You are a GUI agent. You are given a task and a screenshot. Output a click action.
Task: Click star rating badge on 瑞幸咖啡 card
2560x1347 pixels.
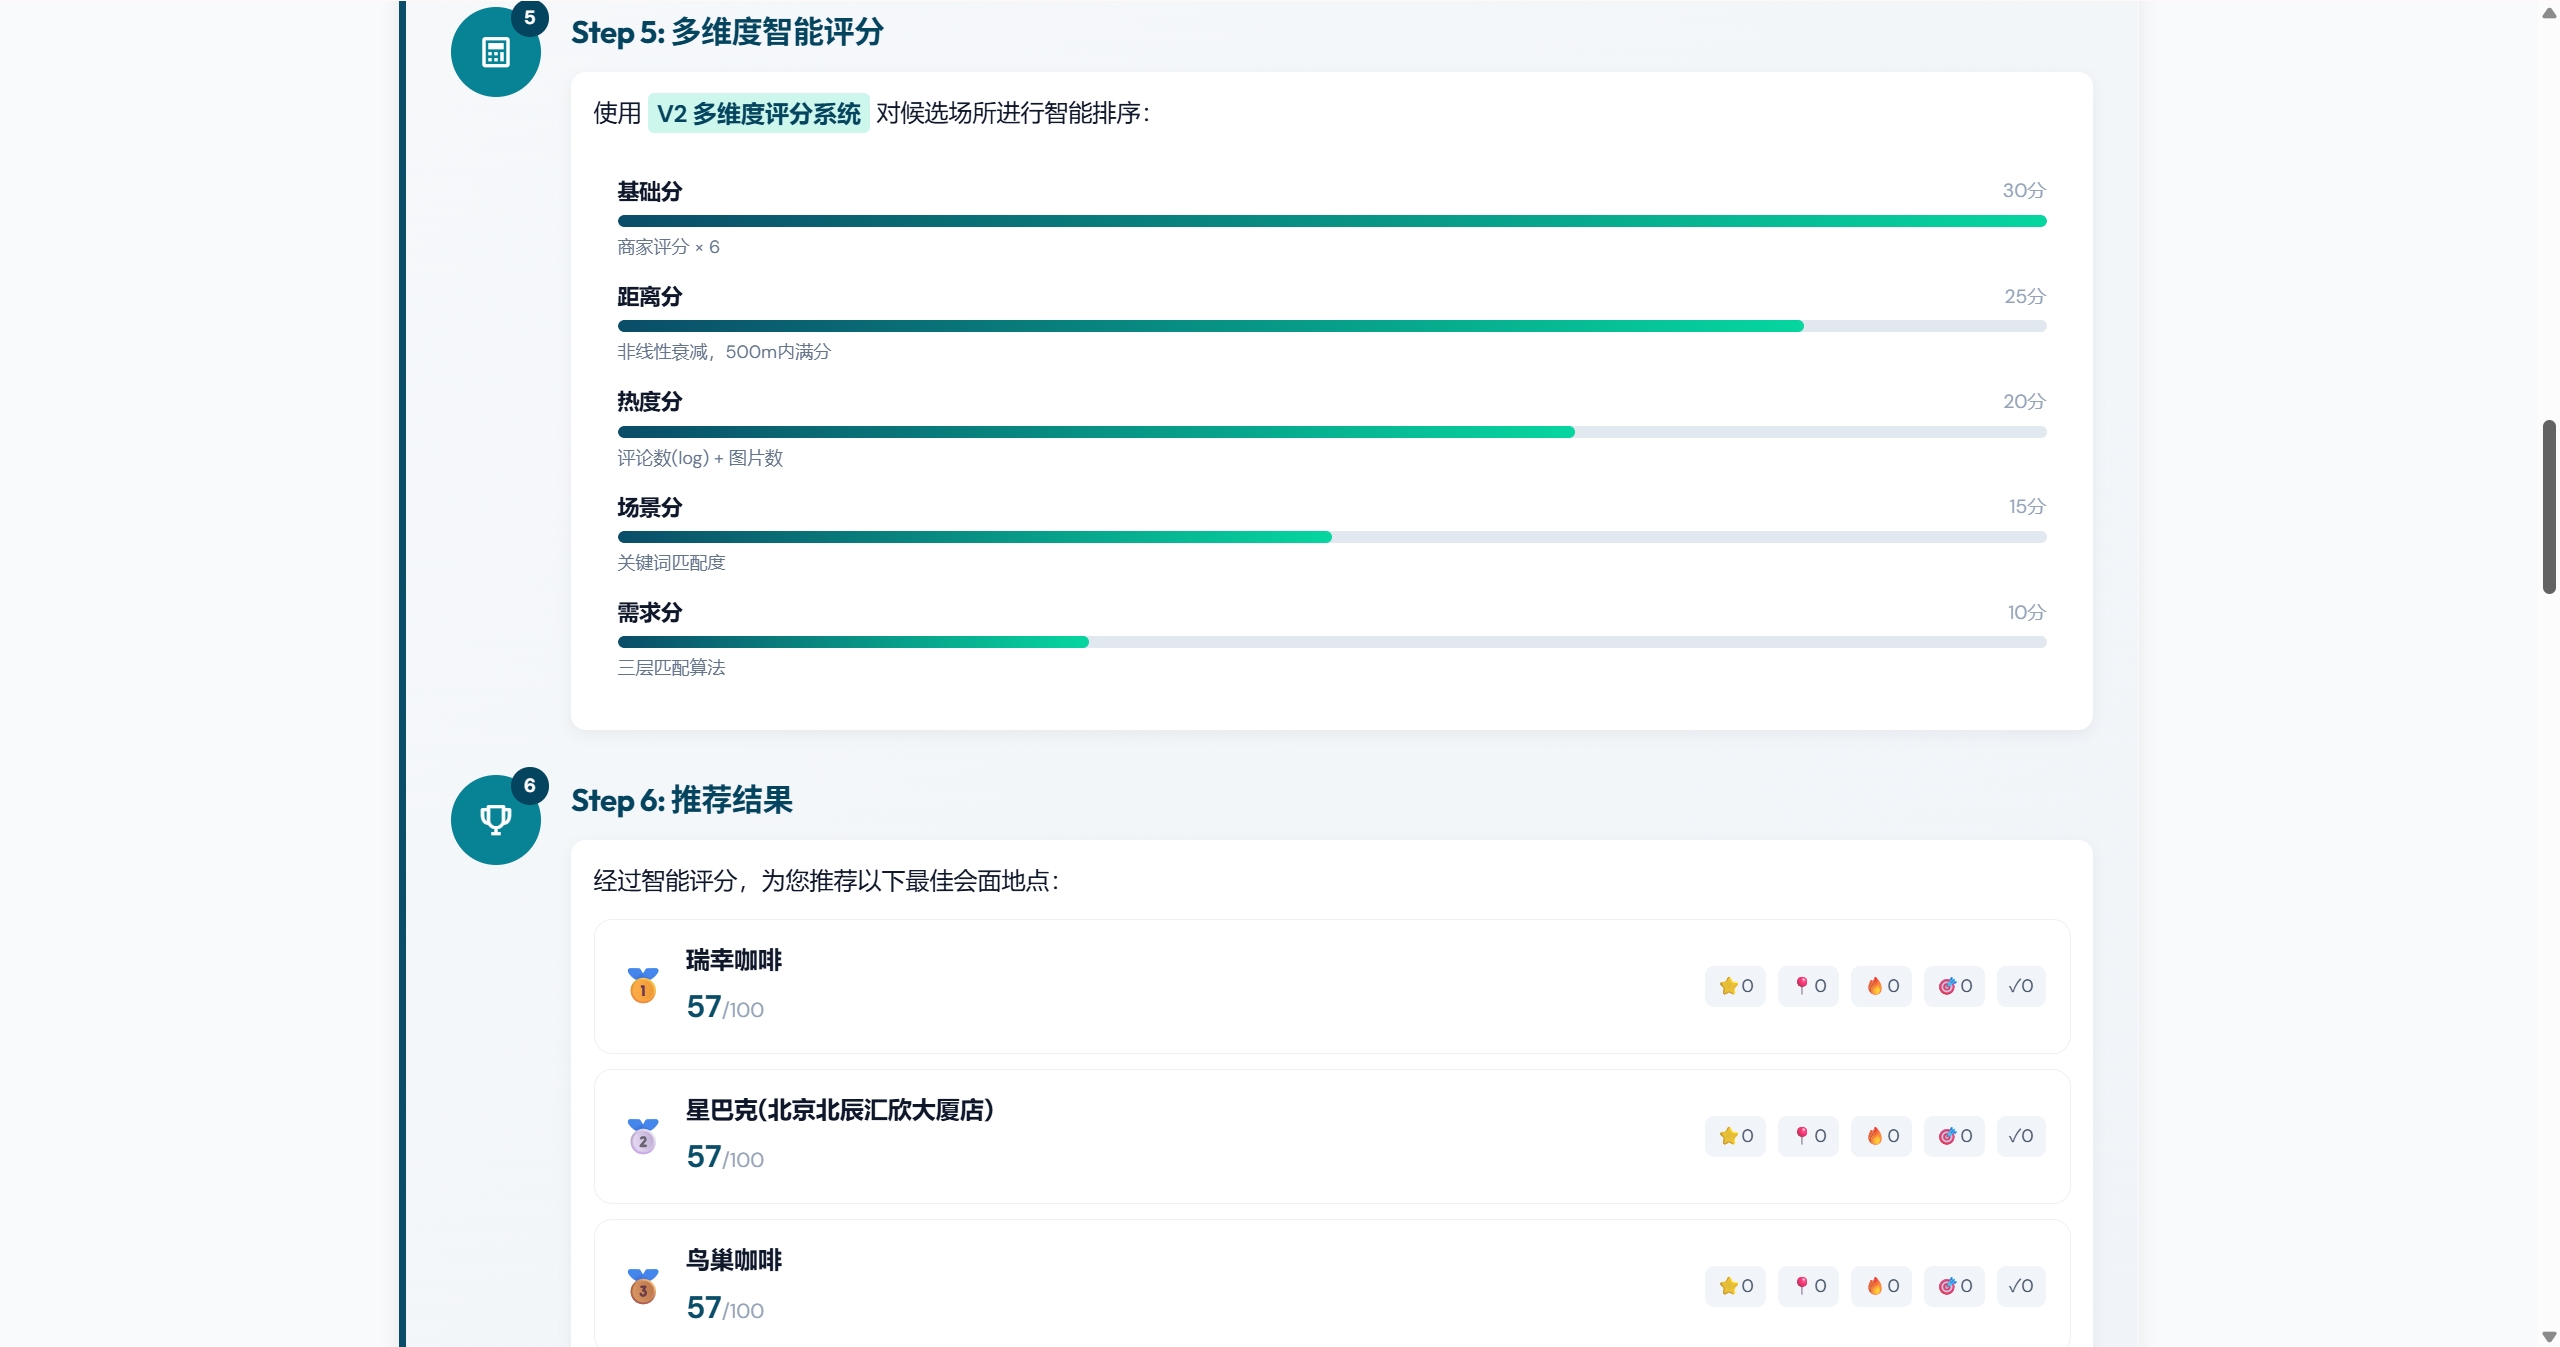click(x=1735, y=986)
